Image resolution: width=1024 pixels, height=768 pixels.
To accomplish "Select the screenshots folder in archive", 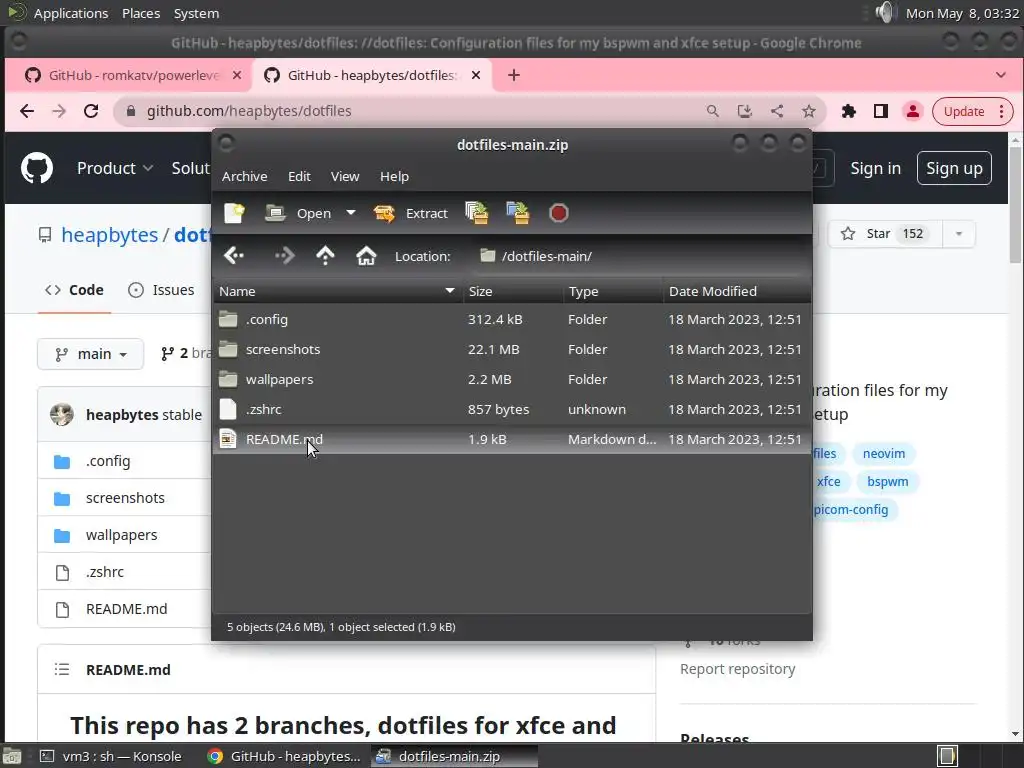I will tap(512, 349).
